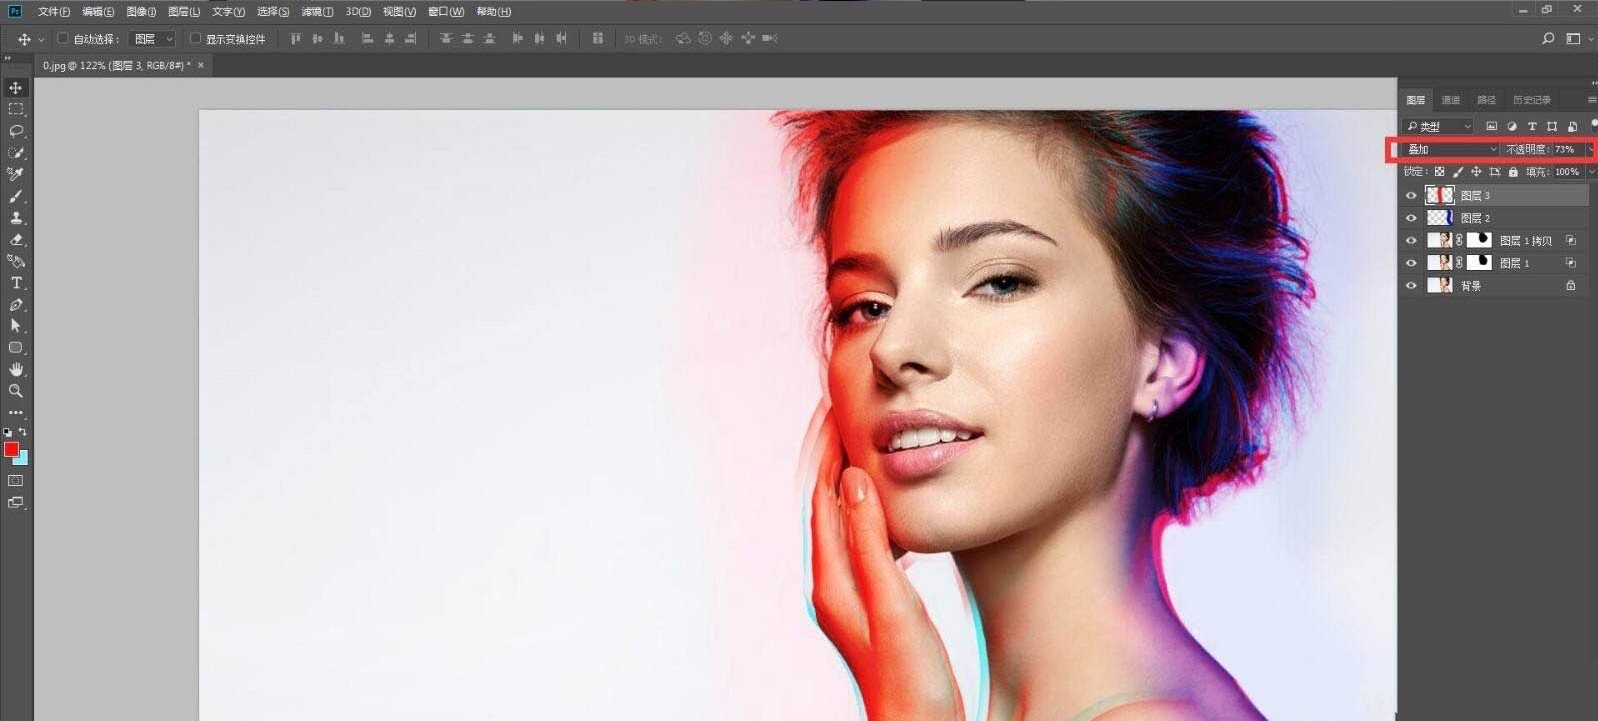Viewport: 1598px width, 721px height.
Task: Open the 图层 auto-select target dropdown
Action: click(153, 39)
